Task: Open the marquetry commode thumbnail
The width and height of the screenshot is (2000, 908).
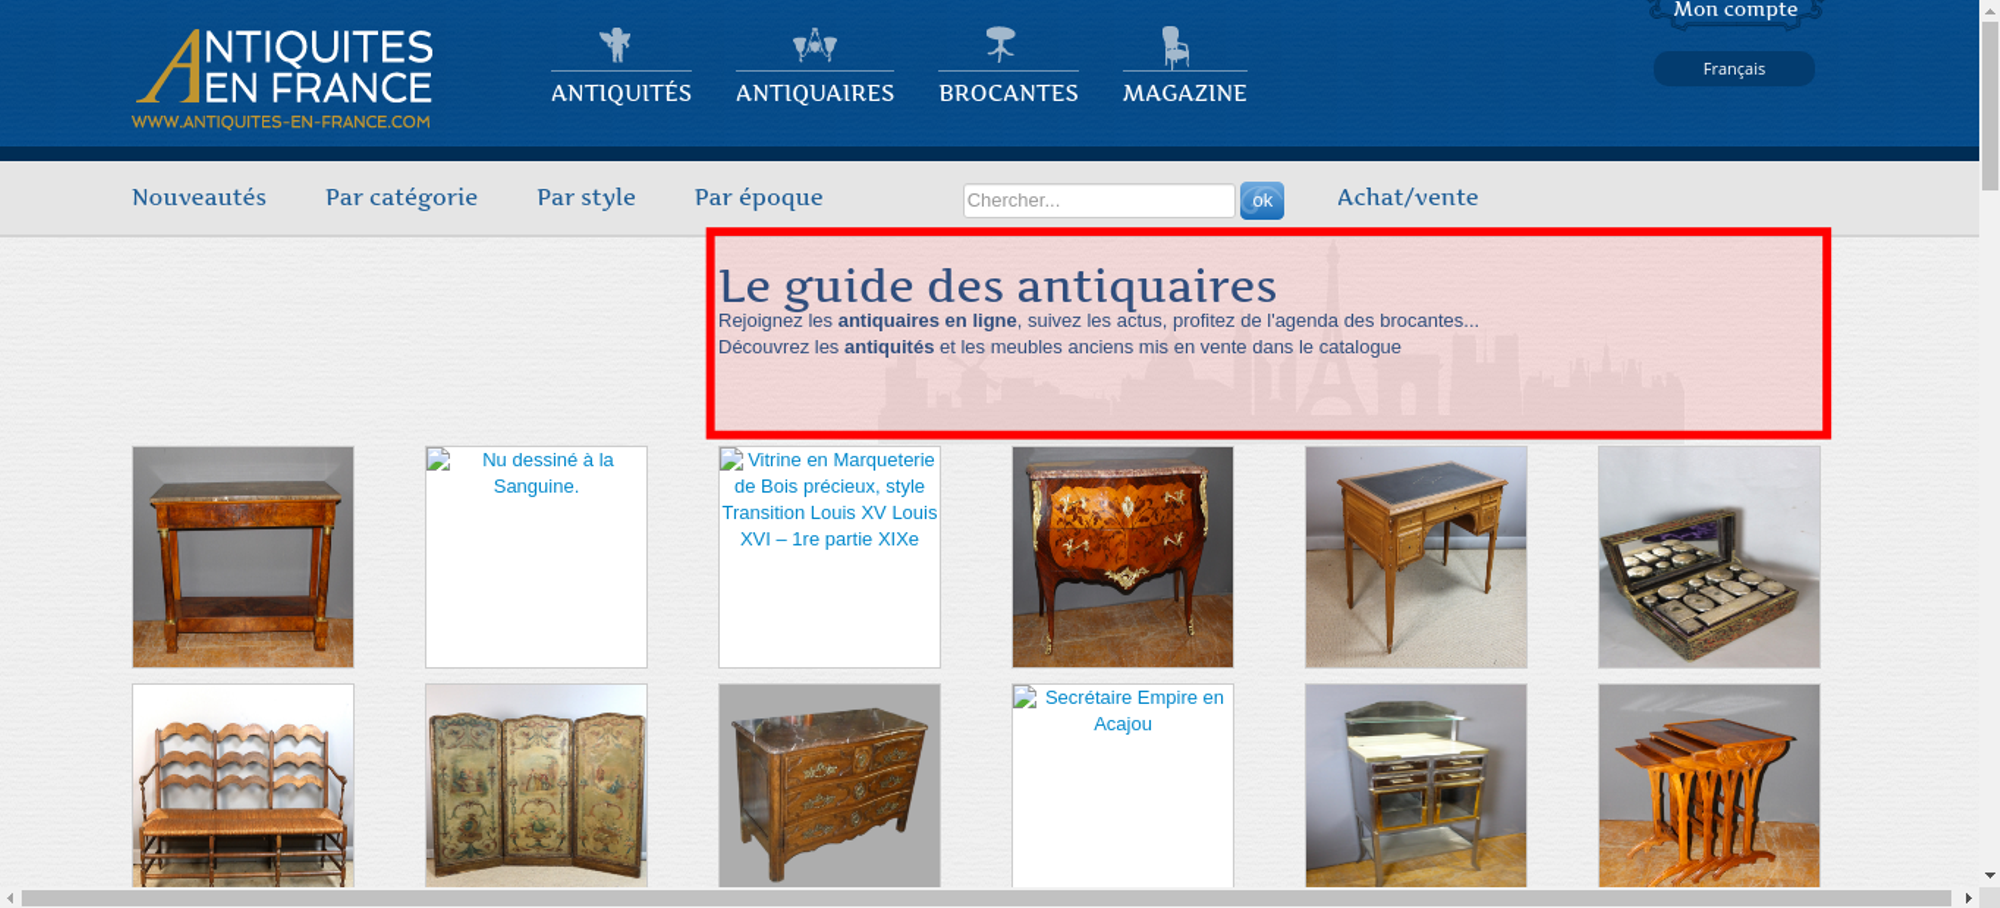Action: (x=1122, y=557)
